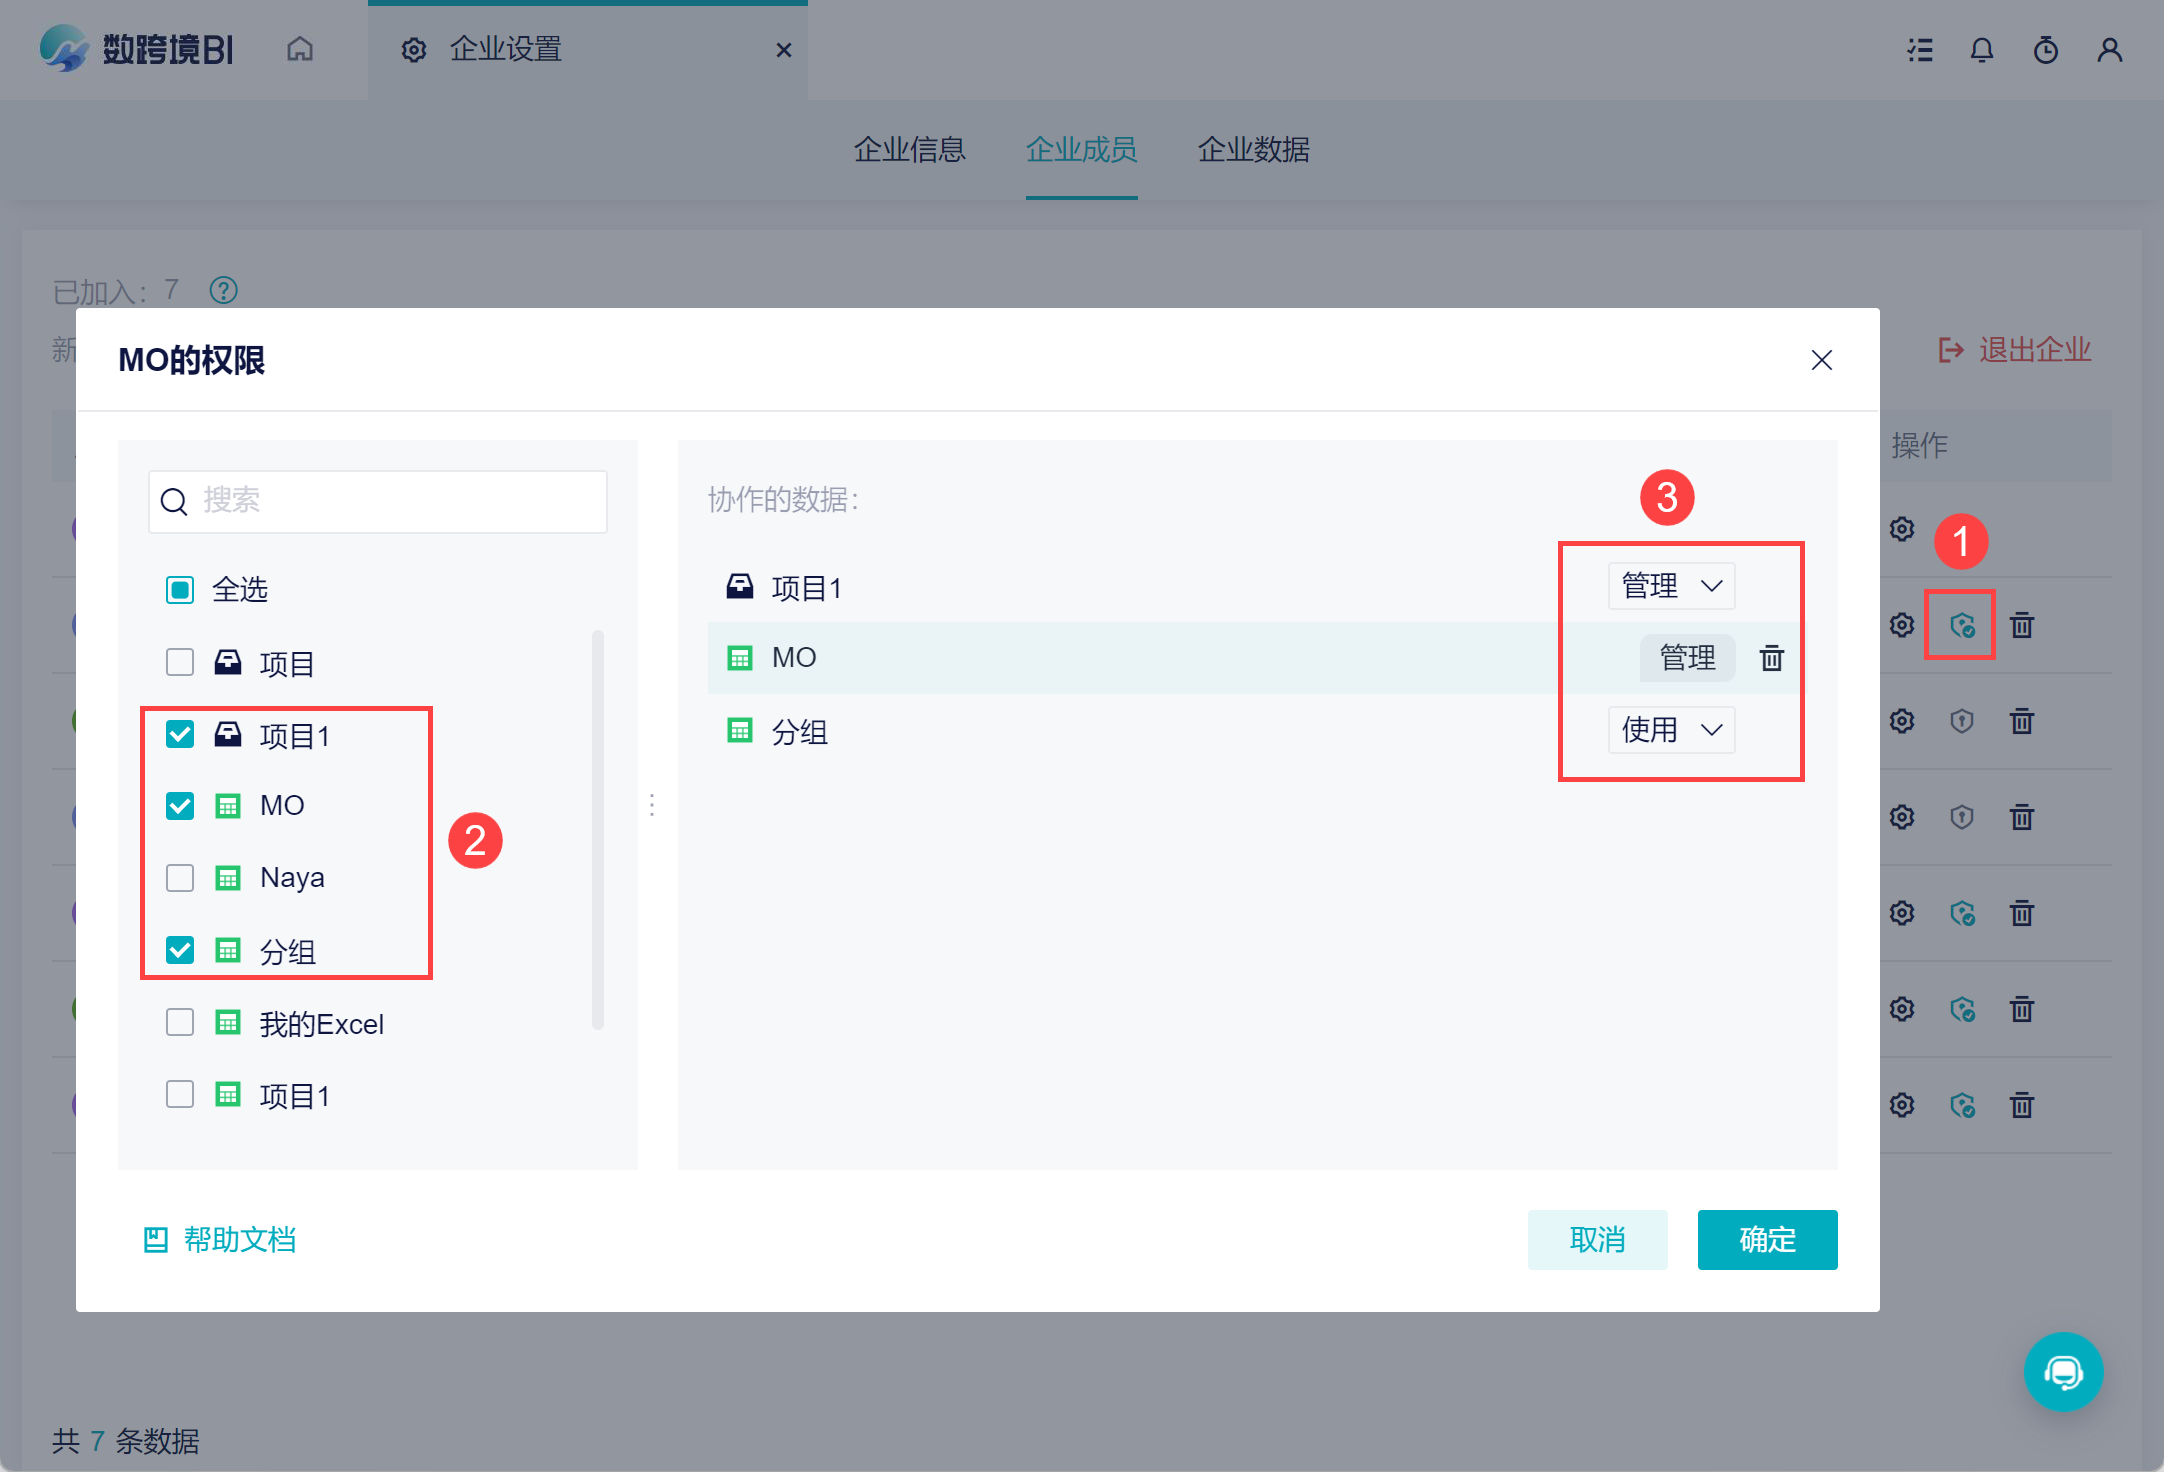Toggle the 全选 select-all checkbox

180,590
